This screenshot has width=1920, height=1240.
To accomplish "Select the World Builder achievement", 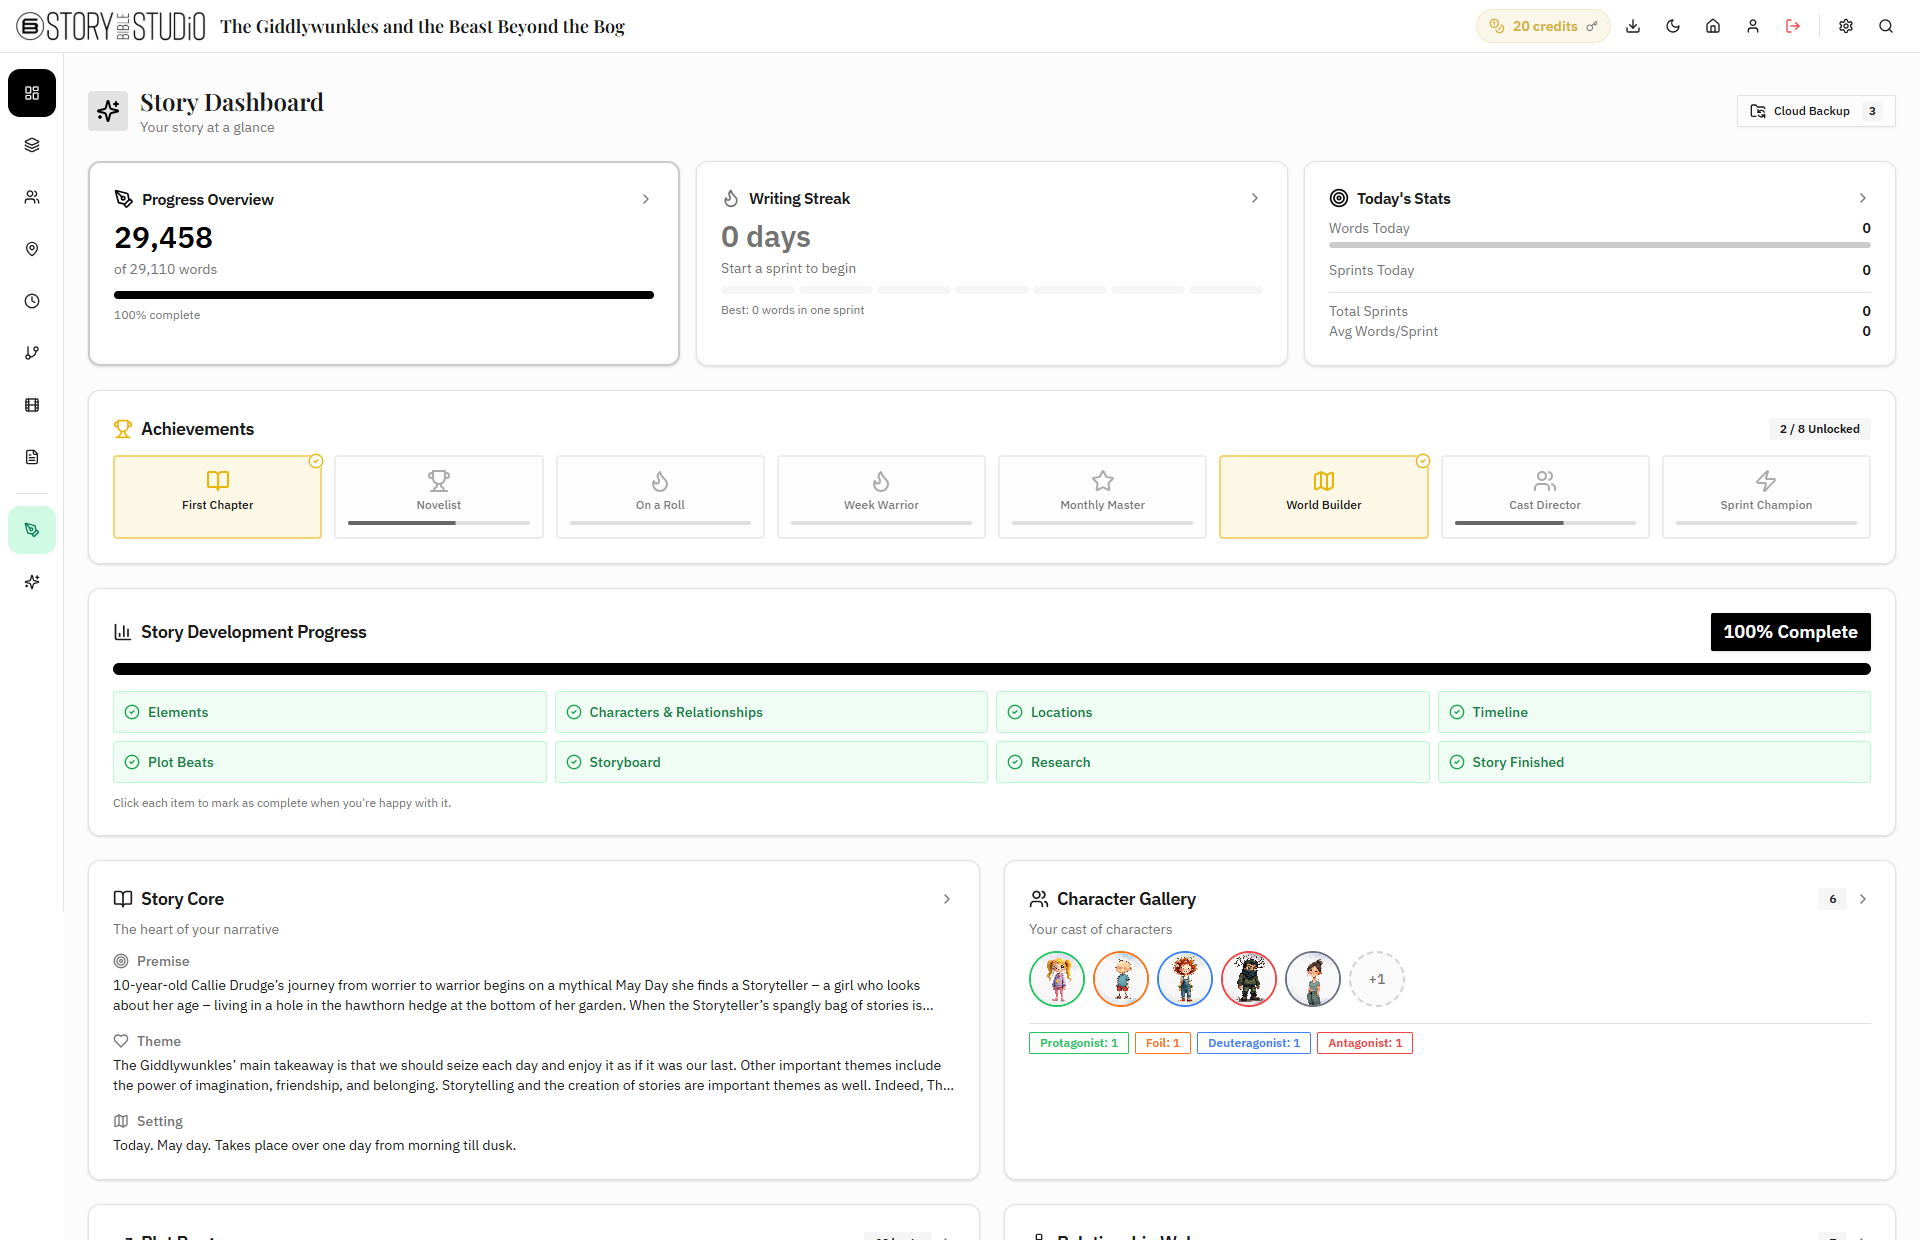I will (1324, 497).
